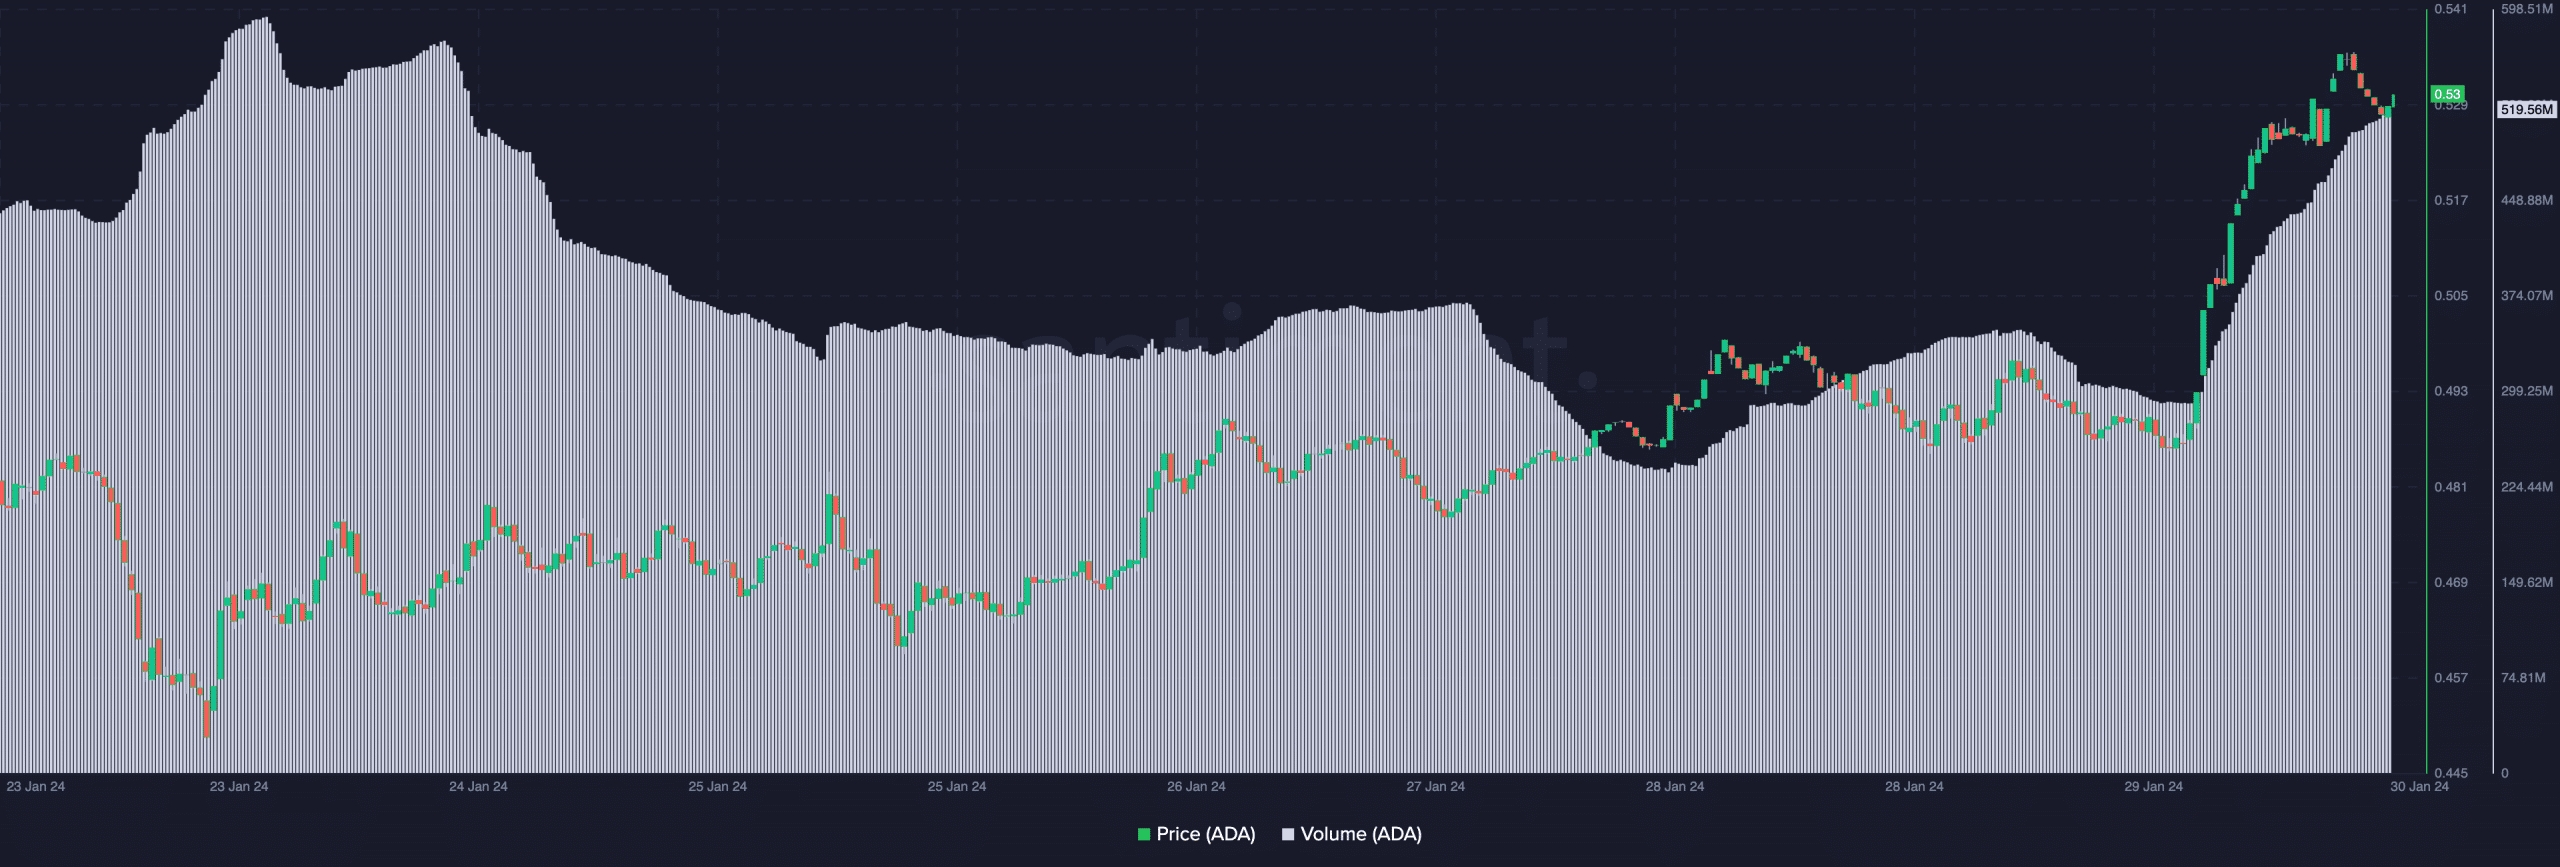The width and height of the screenshot is (2560, 867).
Task: Click the 374.07M volume axis value
Action: [2527, 295]
